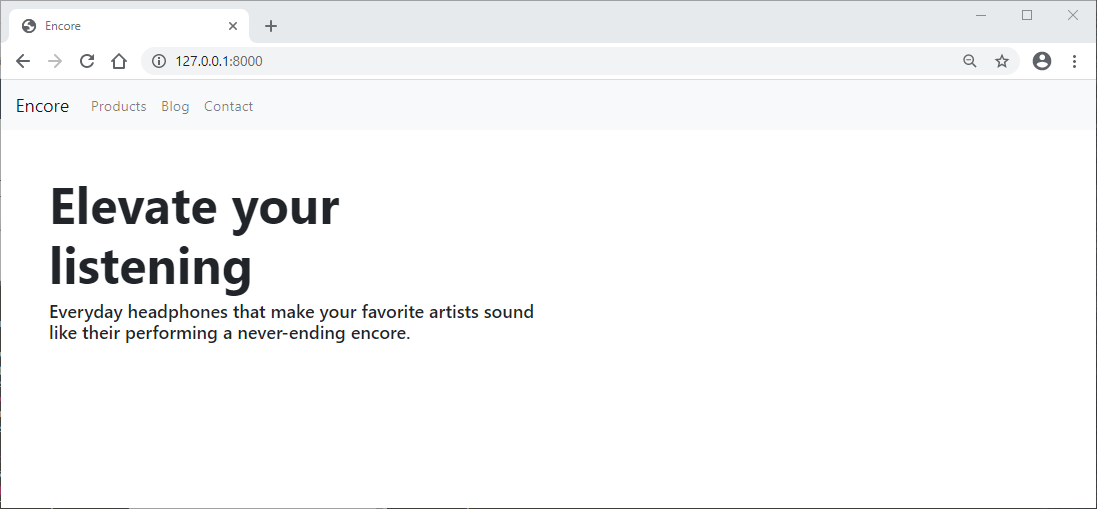Open the zoom magnifier icon

click(x=970, y=61)
